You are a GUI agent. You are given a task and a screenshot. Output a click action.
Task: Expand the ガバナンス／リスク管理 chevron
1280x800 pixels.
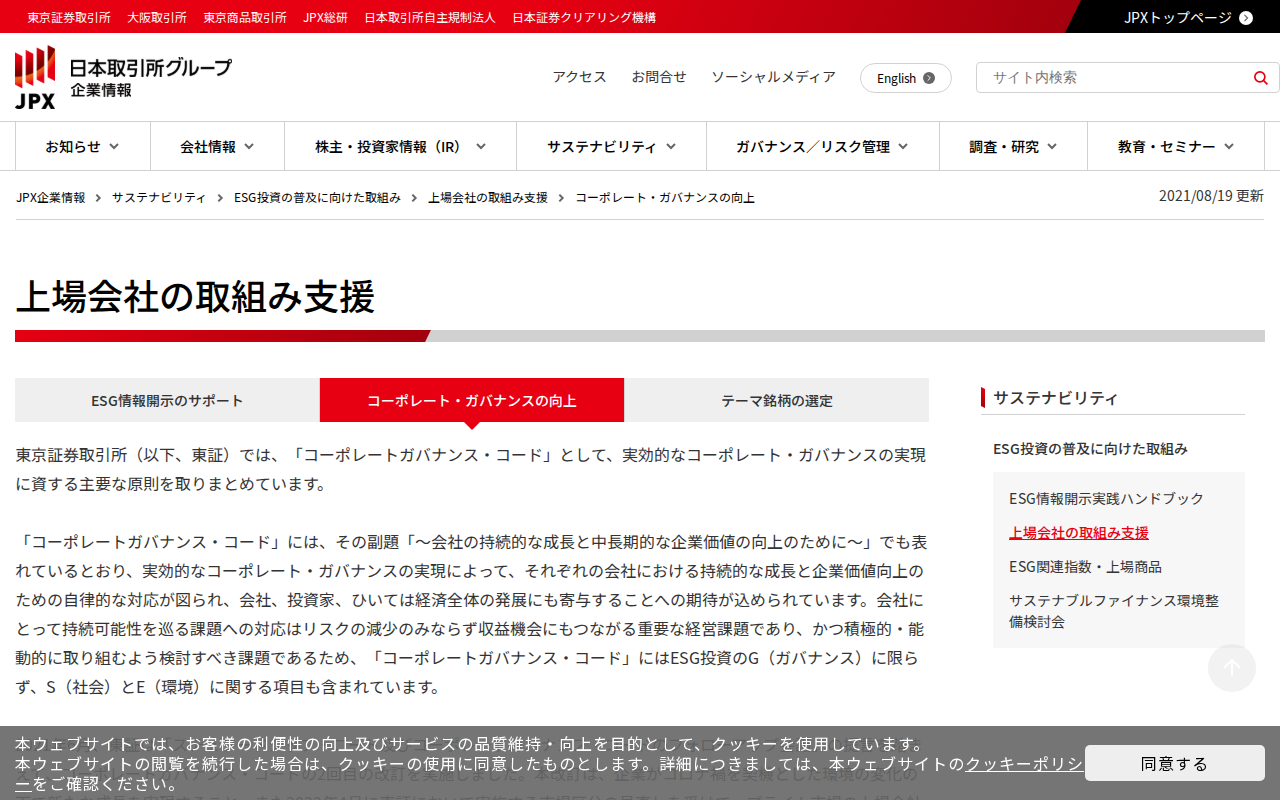903,147
